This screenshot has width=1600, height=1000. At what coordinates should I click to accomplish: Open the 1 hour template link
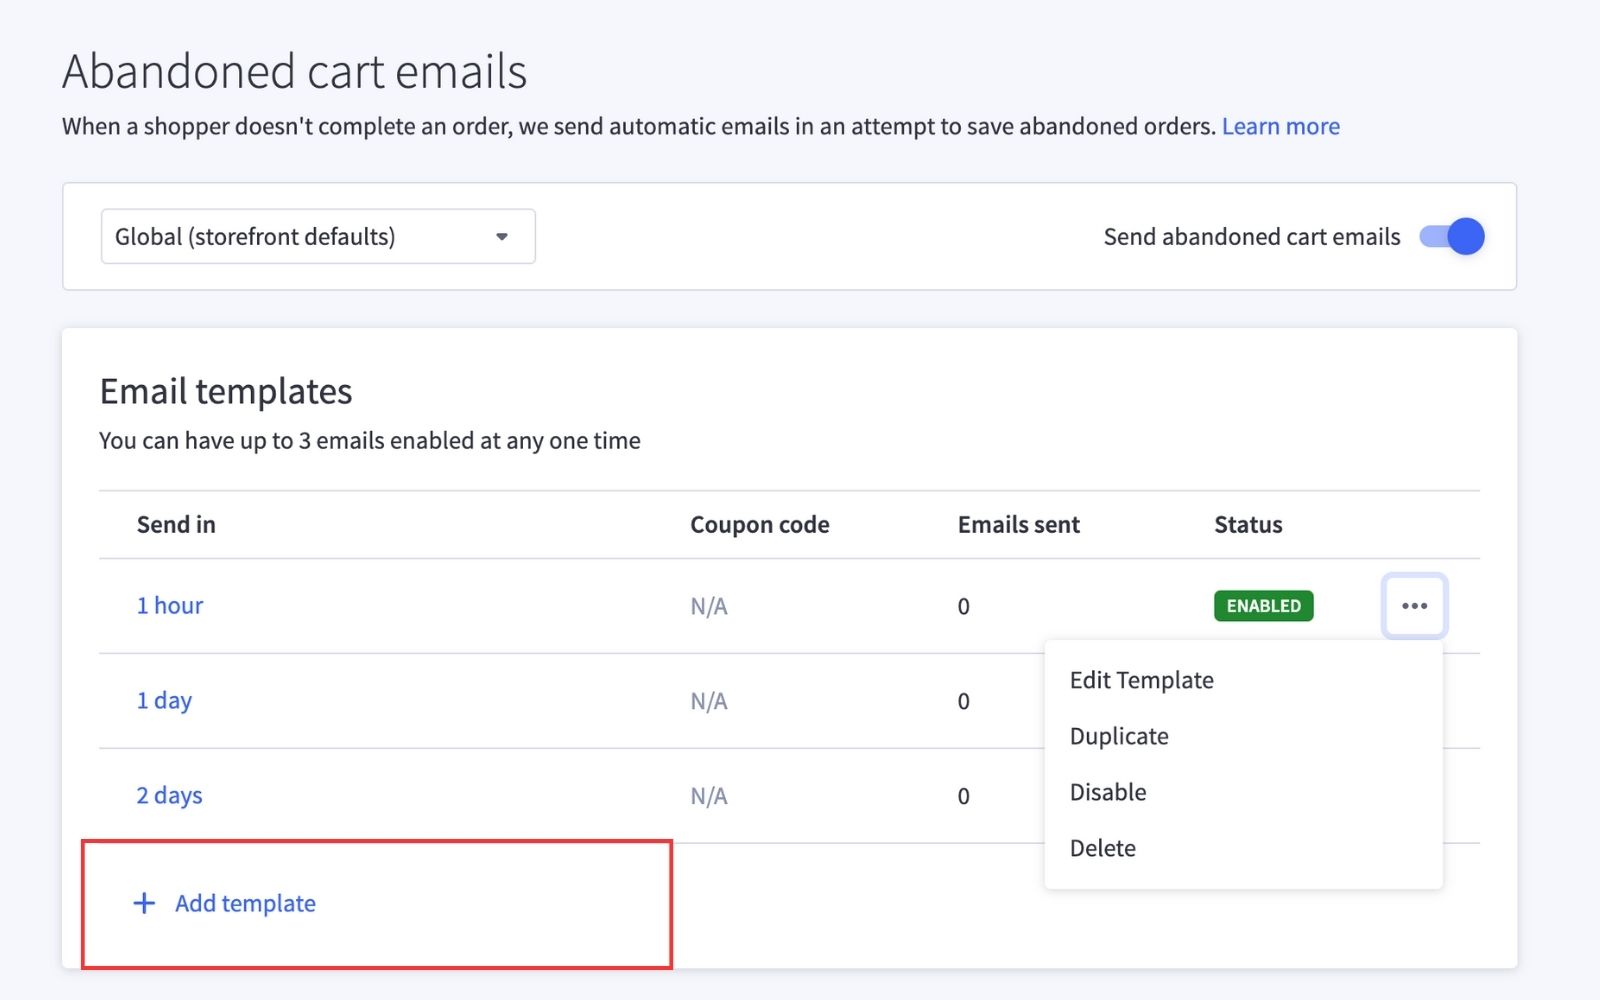(170, 606)
